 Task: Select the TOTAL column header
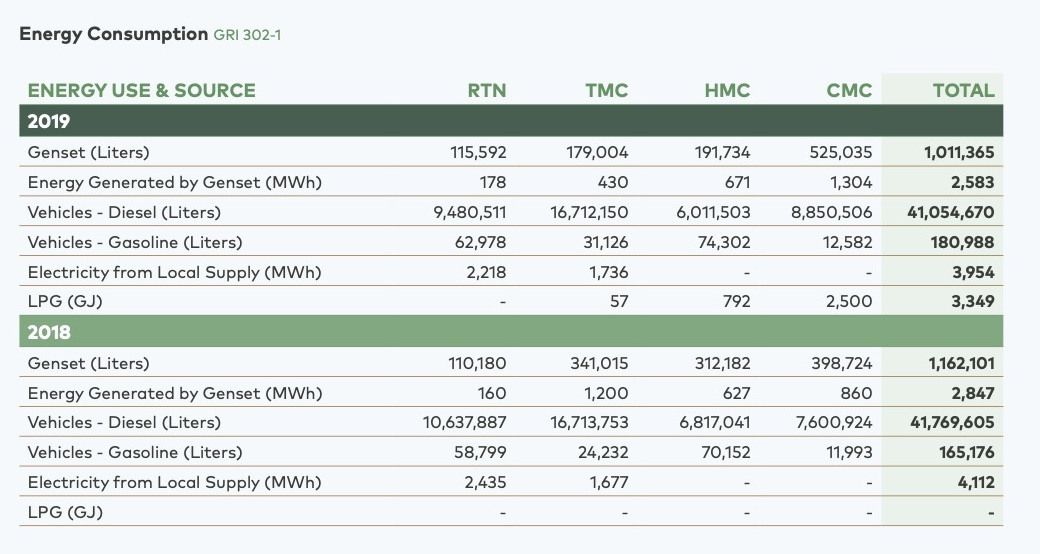tap(964, 90)
